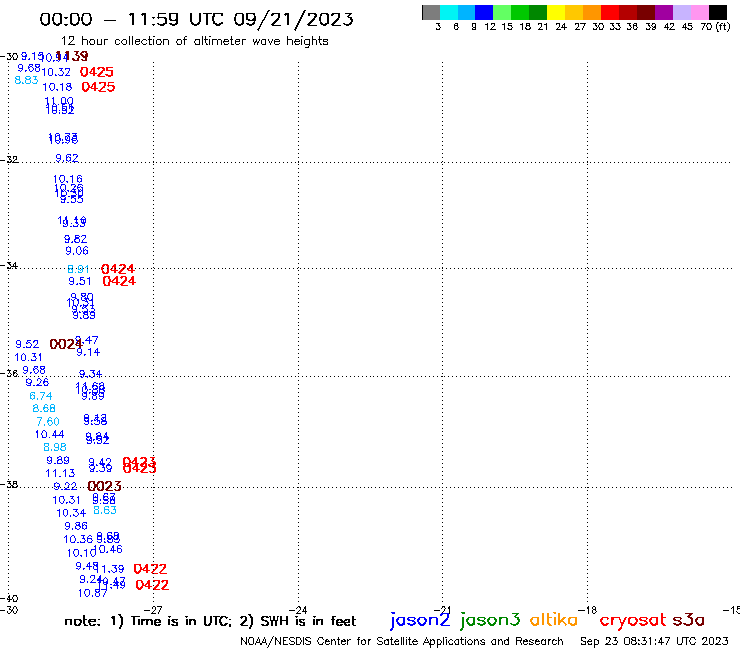The height and width of the screenshot is (650, 740).
Task: Click the subtitle "12 hour collection of altimeter wave heights"
Action: tap(194, 41)
